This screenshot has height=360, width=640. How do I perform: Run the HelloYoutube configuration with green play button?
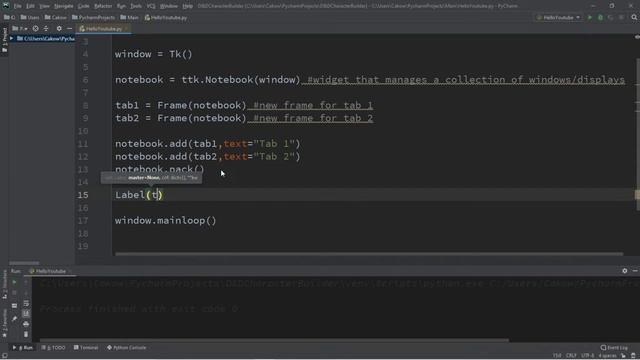point(589,18)
